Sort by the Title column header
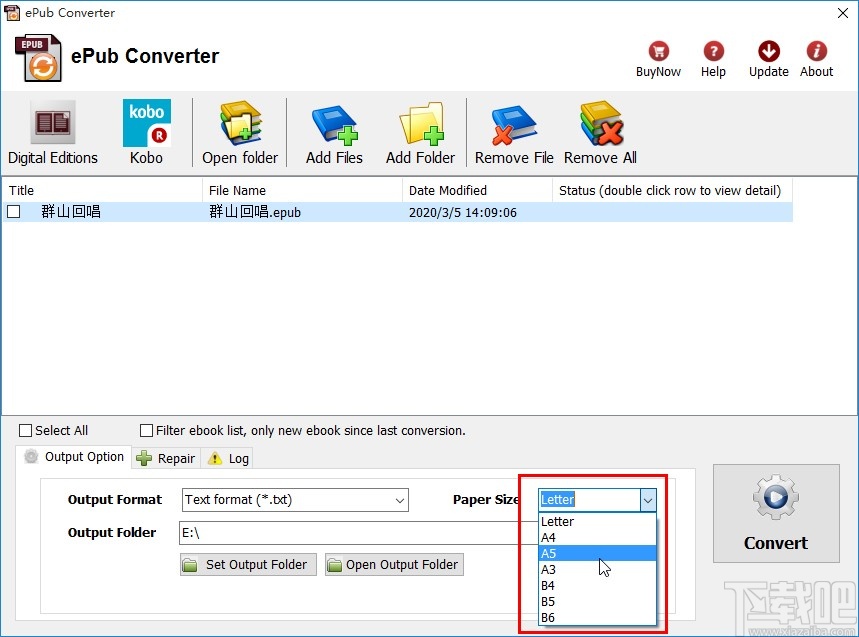 click(102, 190)
